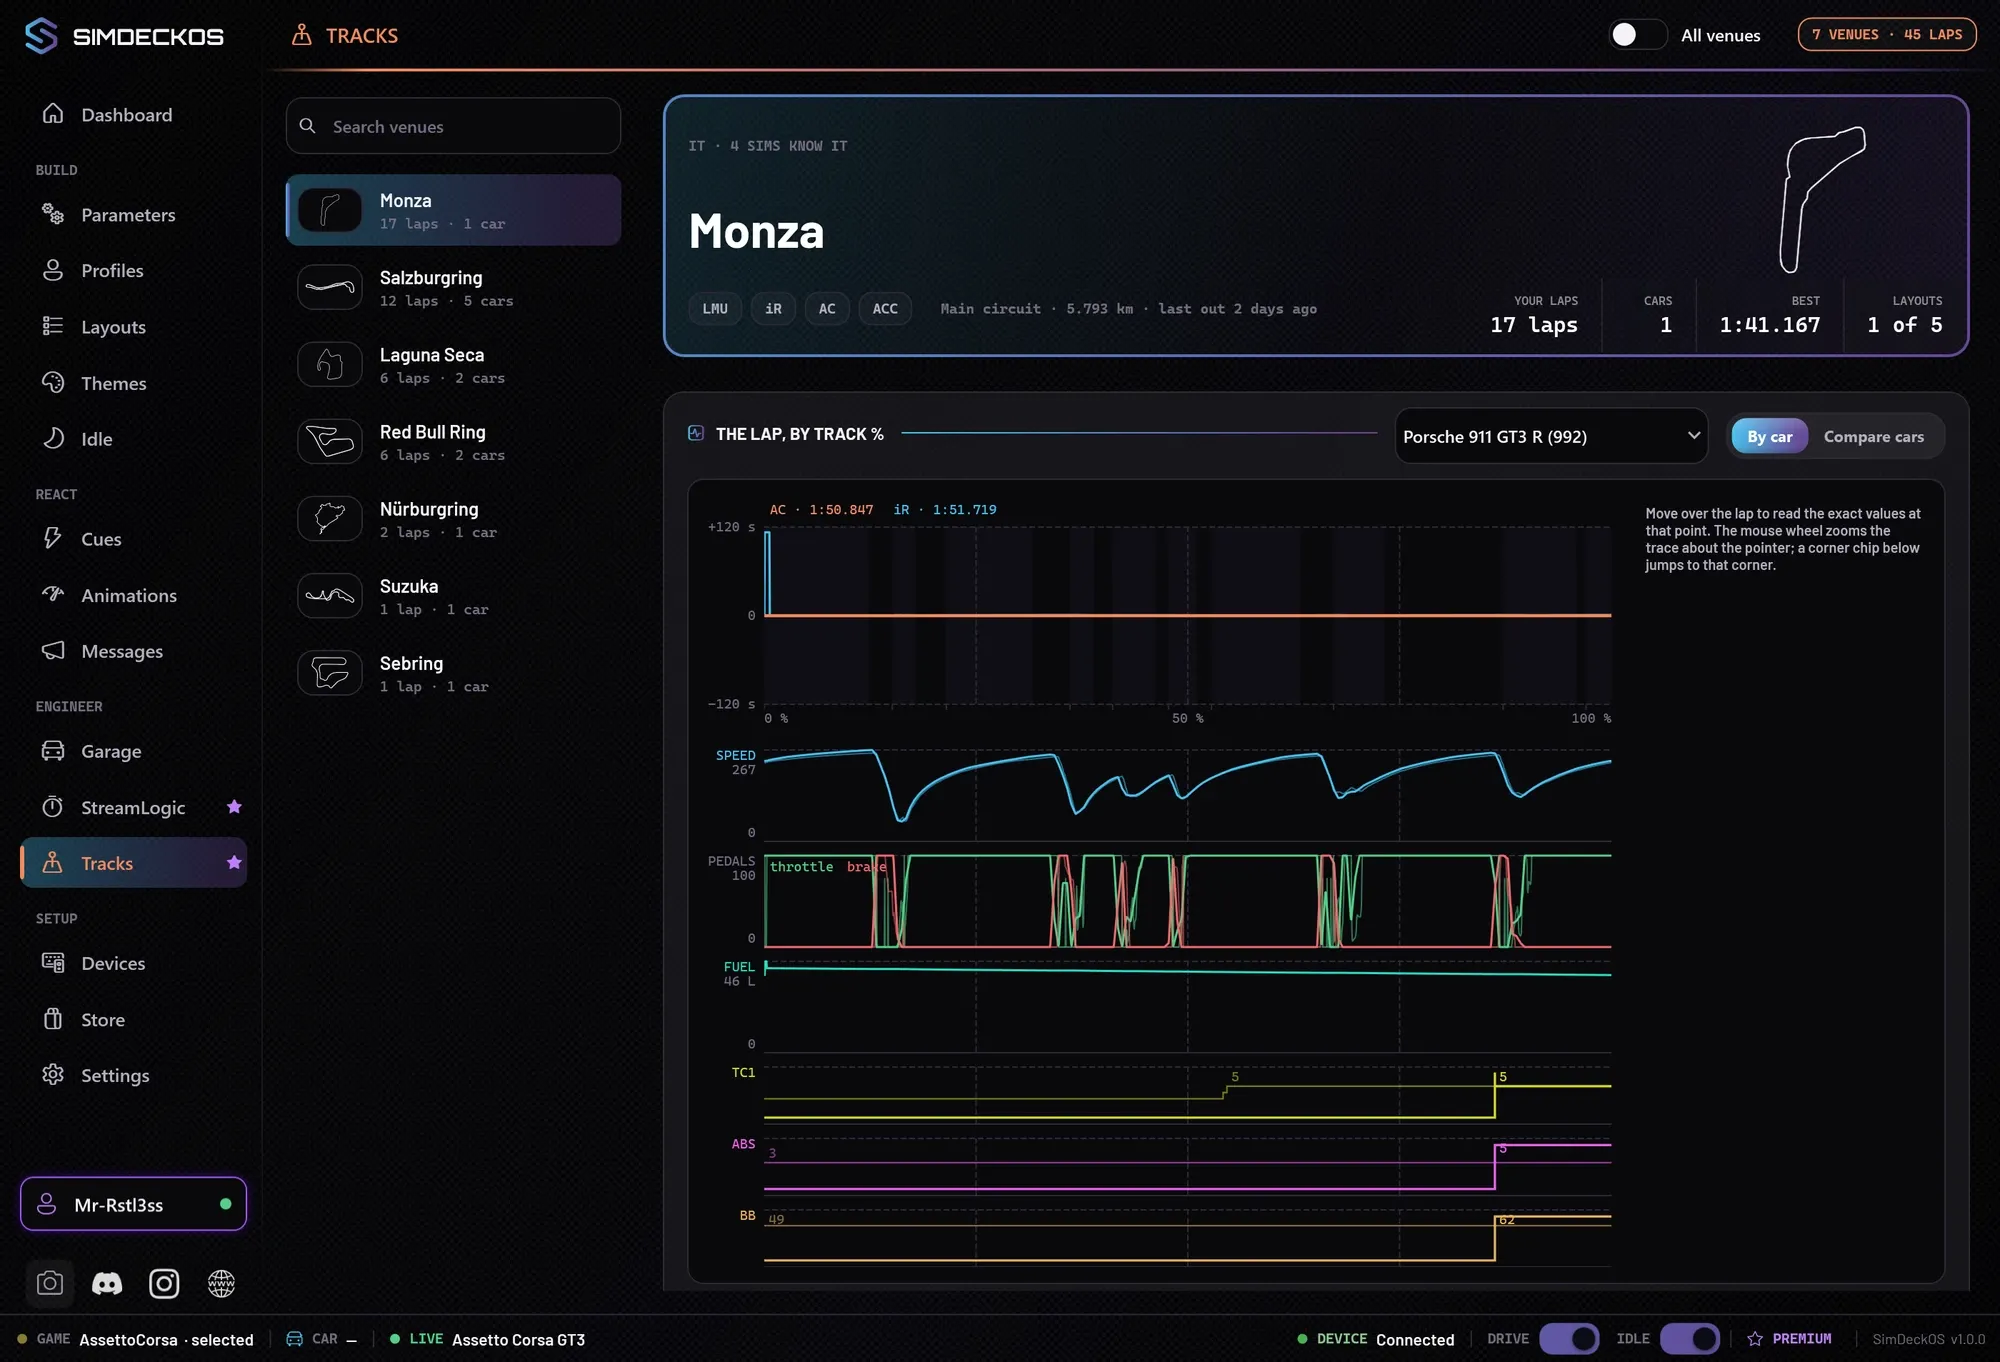Go to Parameters in the sidebar
The width and height of the screenshot is (2000, 1362).
133,215
